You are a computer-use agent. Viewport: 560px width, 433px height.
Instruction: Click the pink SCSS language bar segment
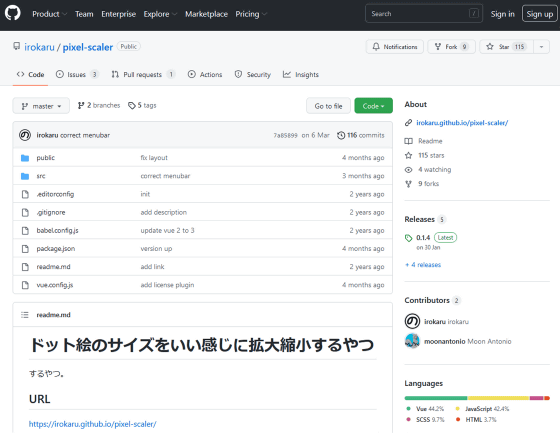point(536,398)
